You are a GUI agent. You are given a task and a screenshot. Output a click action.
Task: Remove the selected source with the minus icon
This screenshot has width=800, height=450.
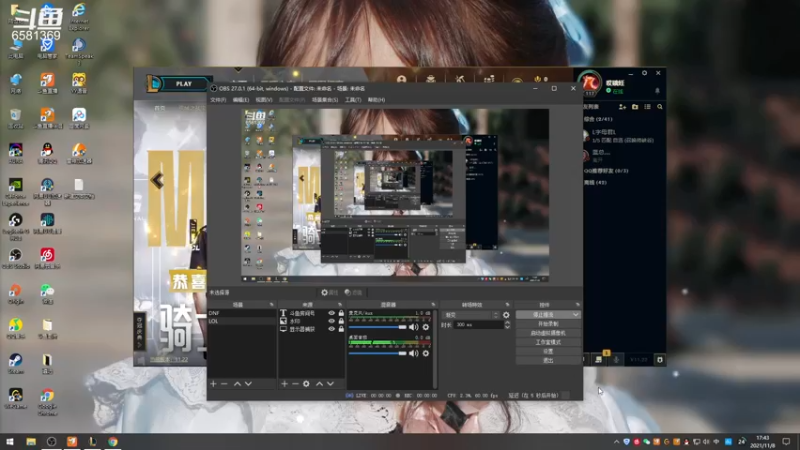(x=295, y=384)
